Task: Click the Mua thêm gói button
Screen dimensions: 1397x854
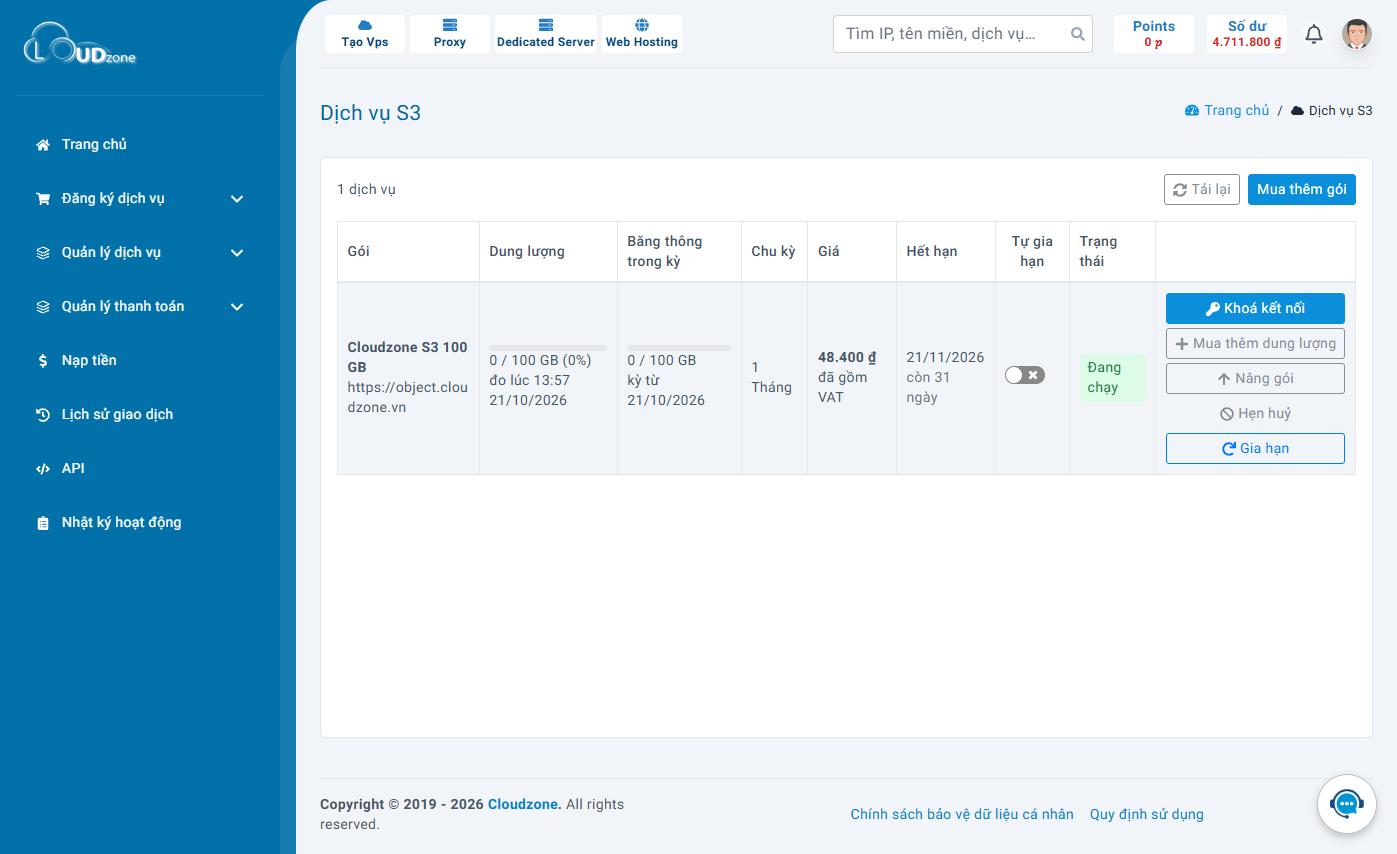Action: 1302,189
